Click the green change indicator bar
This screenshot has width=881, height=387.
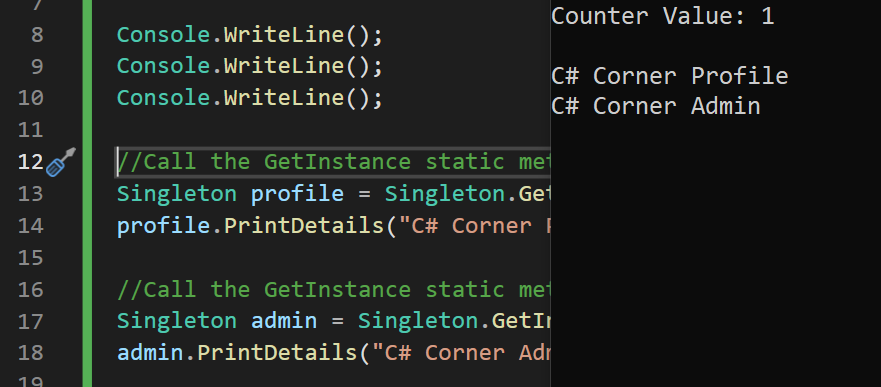(x=87, y=193)
